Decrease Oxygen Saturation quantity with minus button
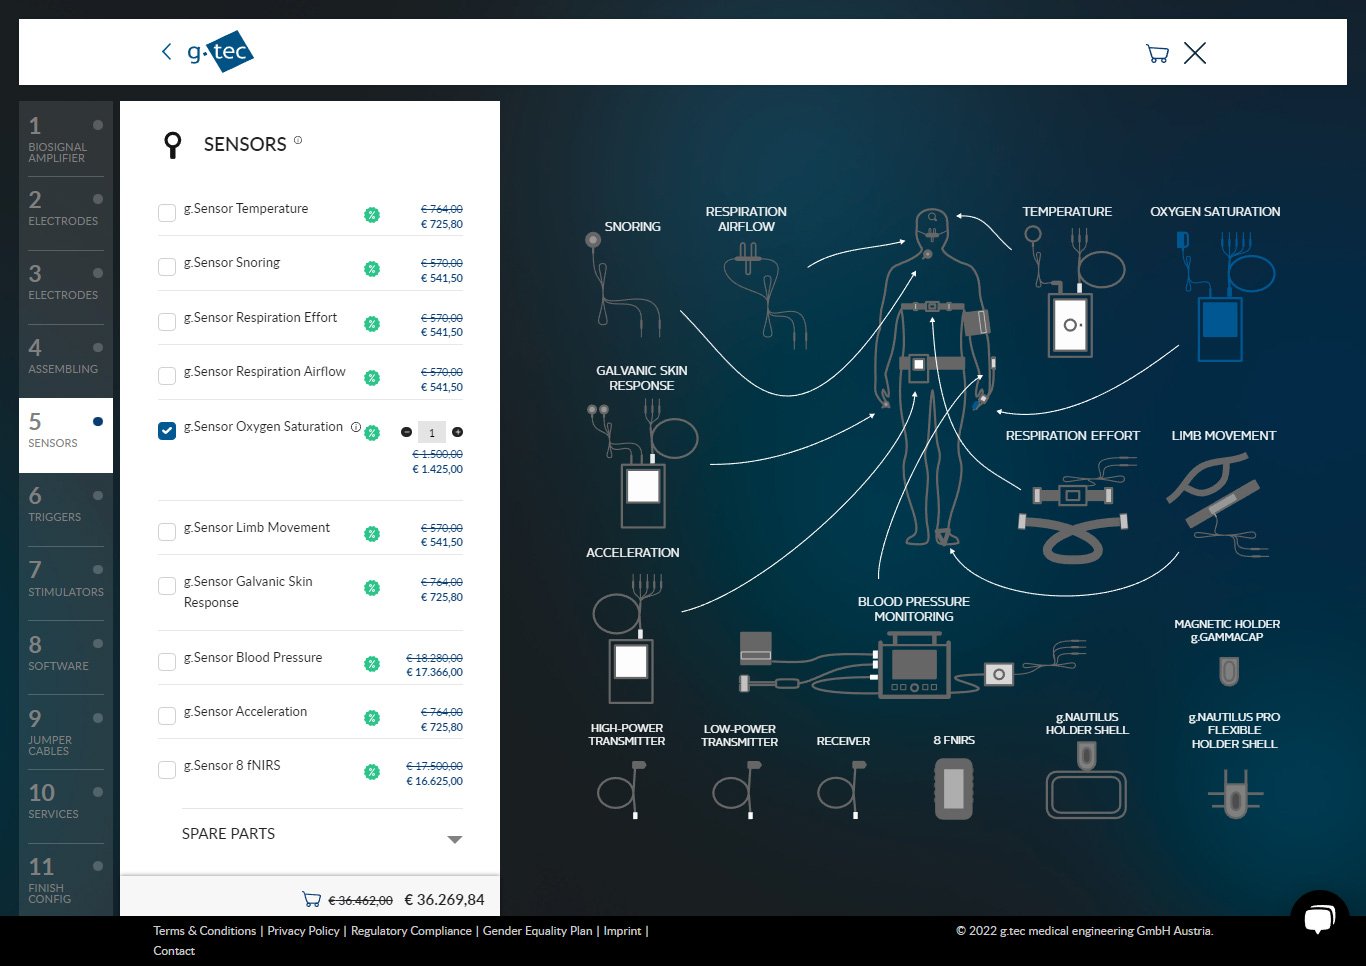 406,432
